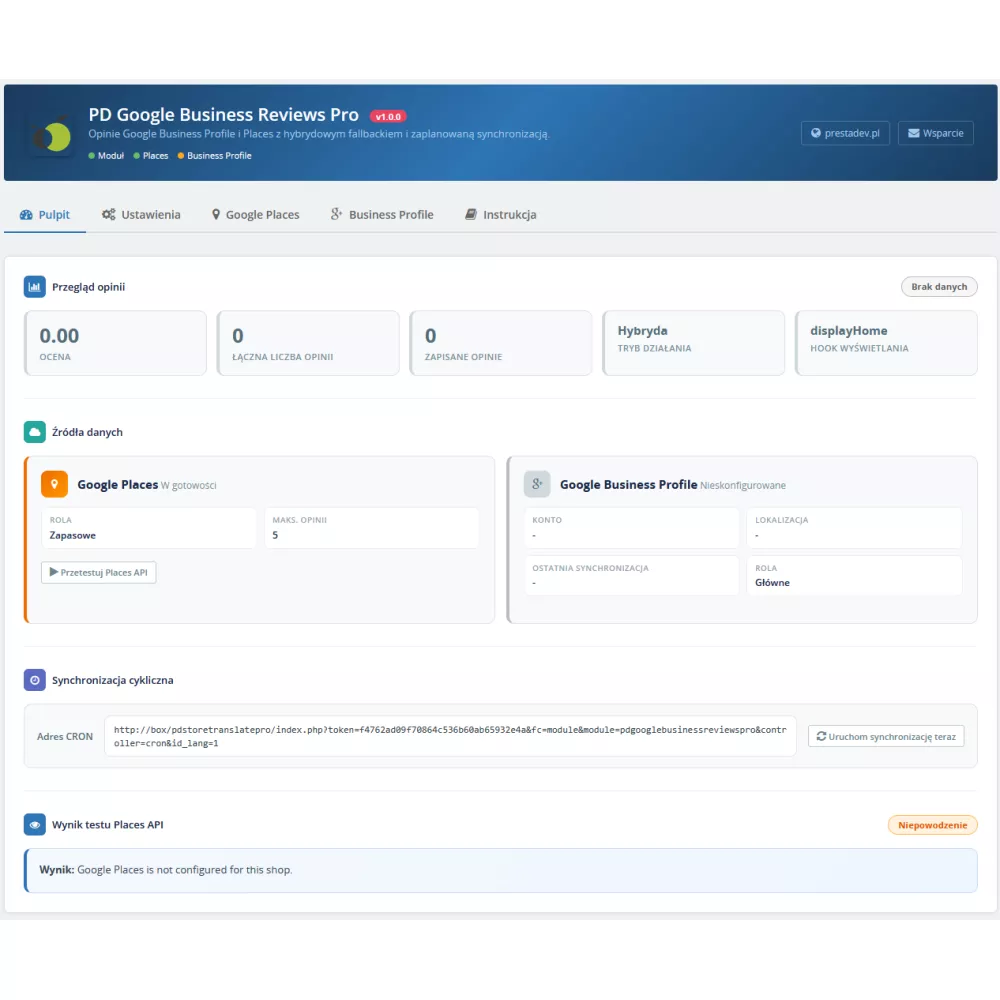Click the Przegląd opinii section heading
Screen dimensions: 1000x1000
click(89, 287)
